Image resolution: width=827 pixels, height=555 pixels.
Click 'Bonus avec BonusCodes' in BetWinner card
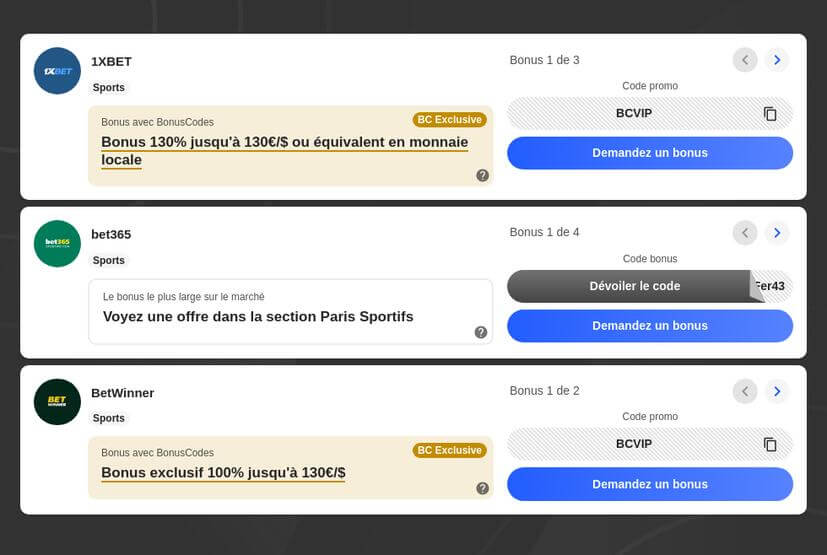tap(158, 453)
